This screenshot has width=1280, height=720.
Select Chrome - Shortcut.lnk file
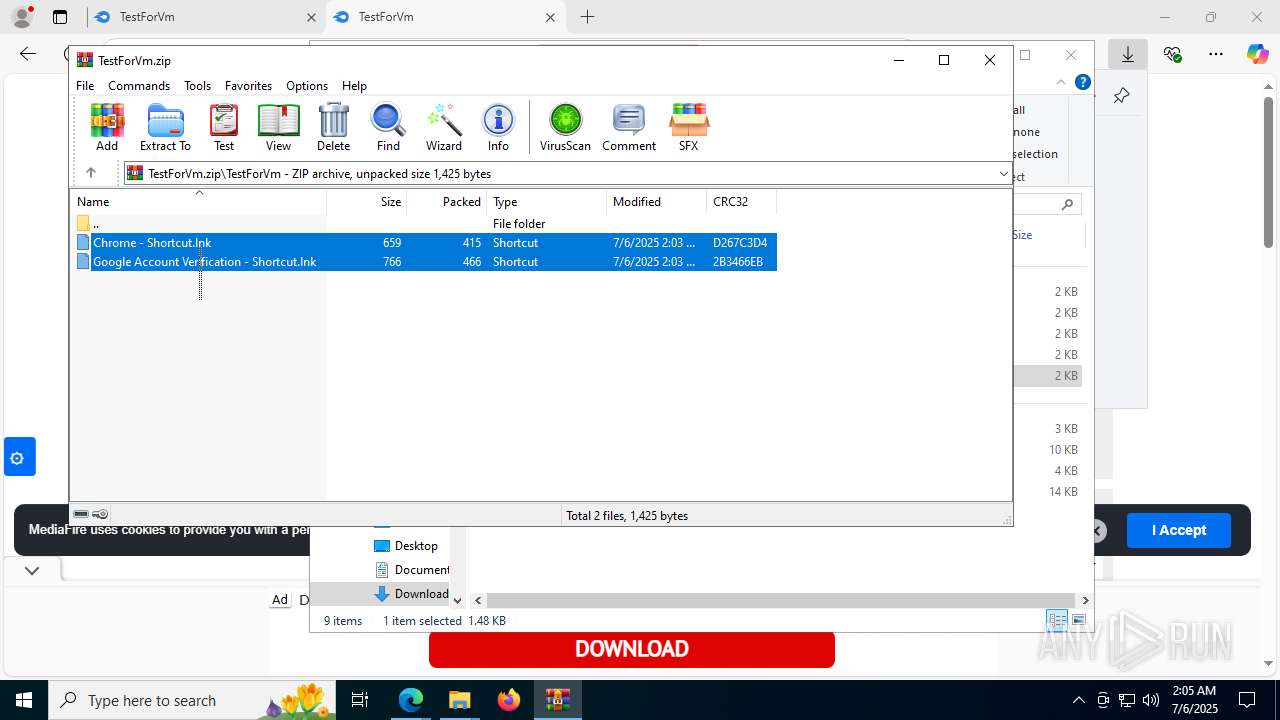click(x=425, y=242)
